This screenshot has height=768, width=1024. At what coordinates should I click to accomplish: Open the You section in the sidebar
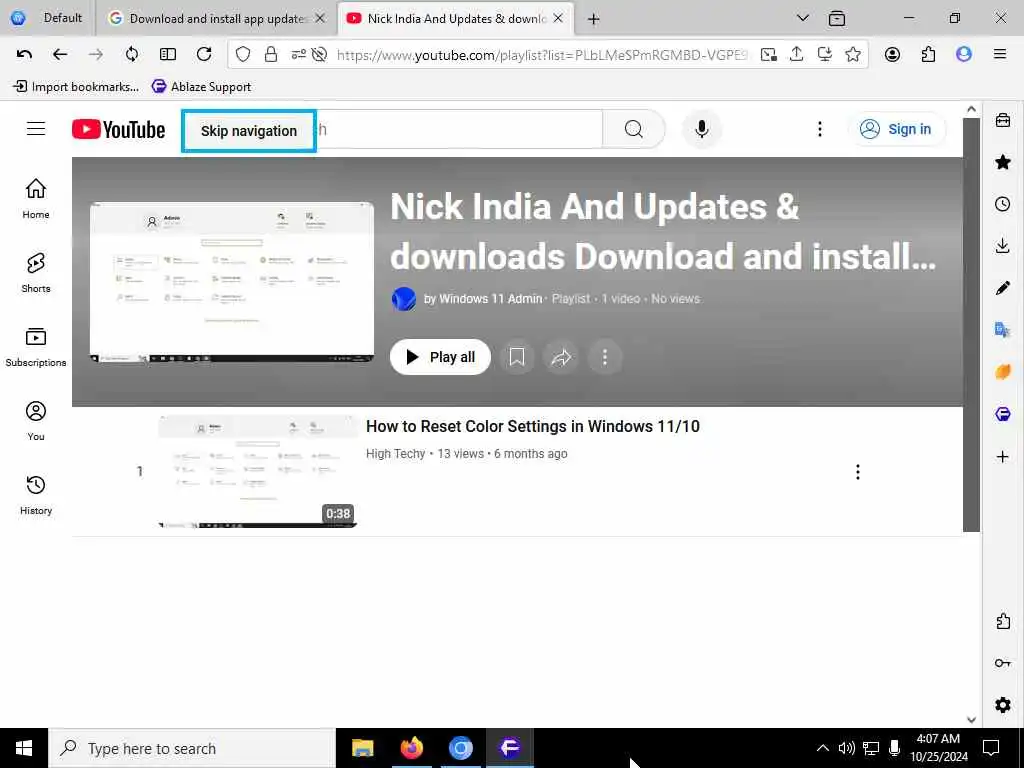(x=36, y=421)
